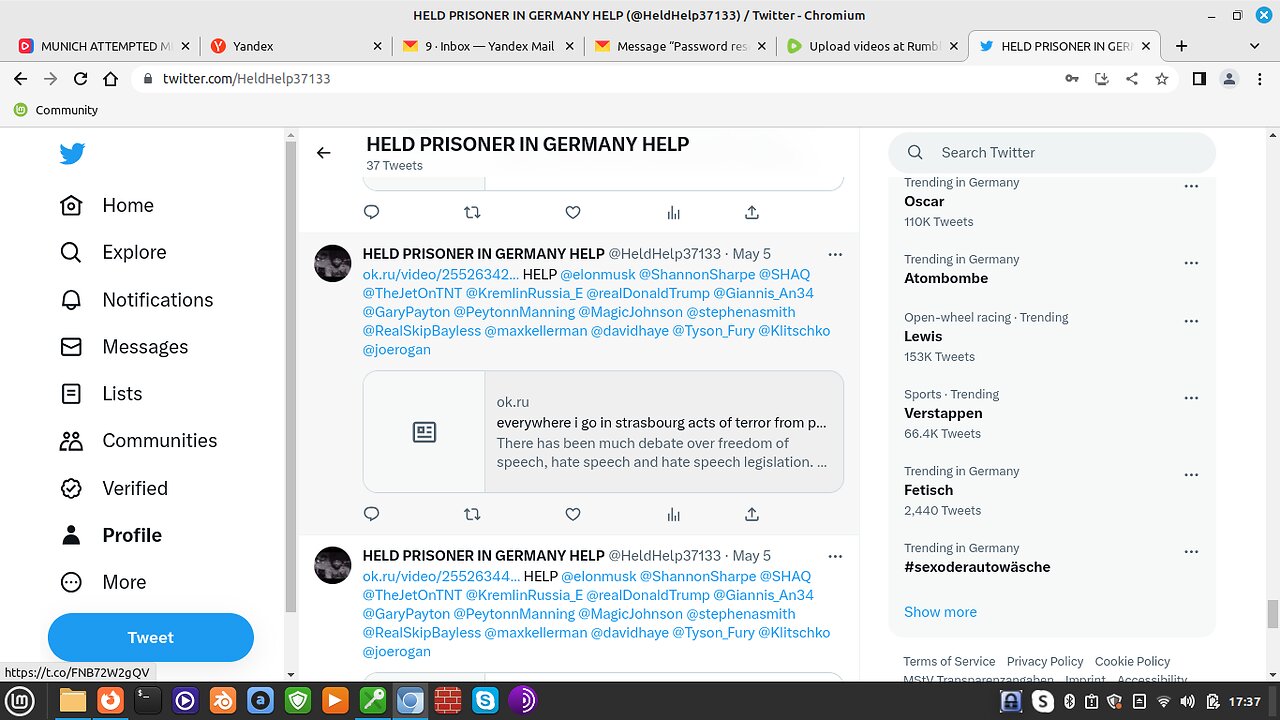Viewport: 1280px width, 720px height.
Task: Click Show more under trends
Action: 940,612
